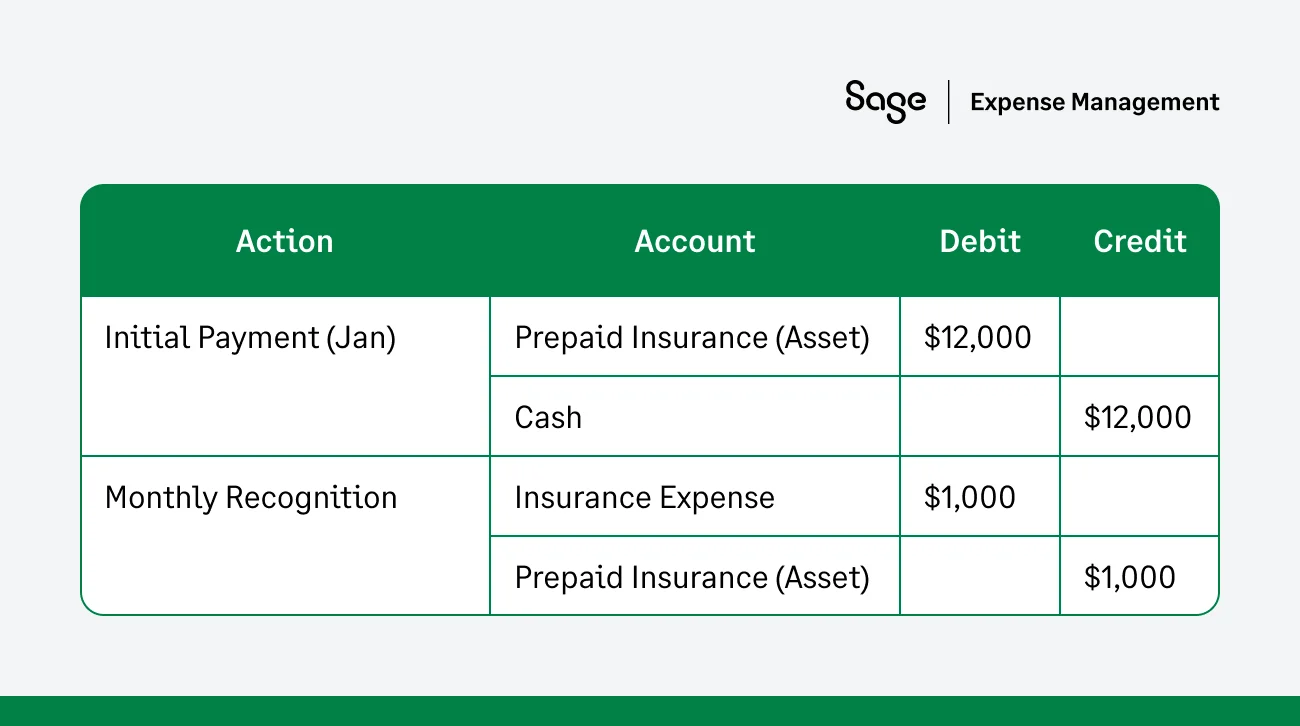Click the Debit column header
This screenshot has width=1300, height=726.
(980, 241)
